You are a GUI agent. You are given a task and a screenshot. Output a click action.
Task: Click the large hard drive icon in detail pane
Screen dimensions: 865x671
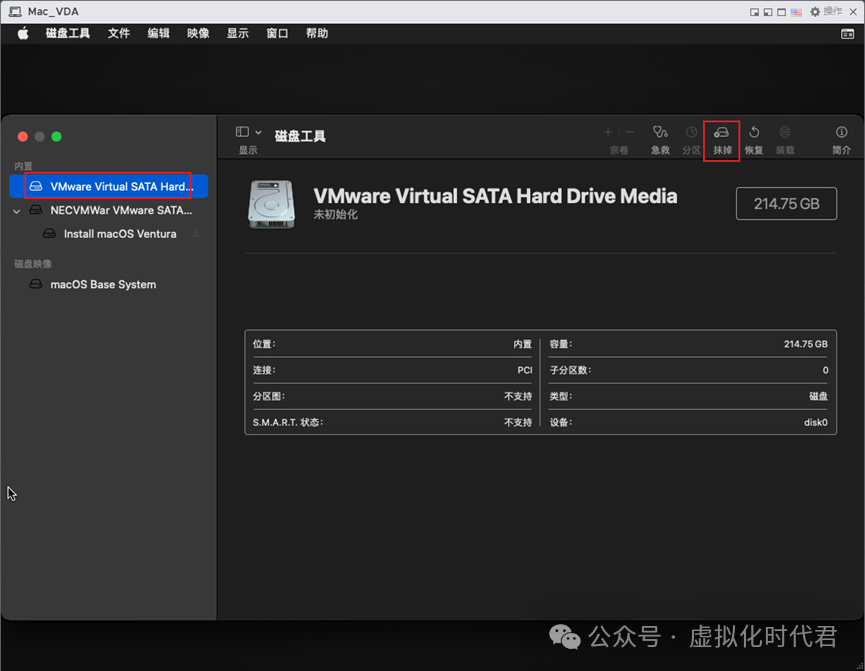271,204
